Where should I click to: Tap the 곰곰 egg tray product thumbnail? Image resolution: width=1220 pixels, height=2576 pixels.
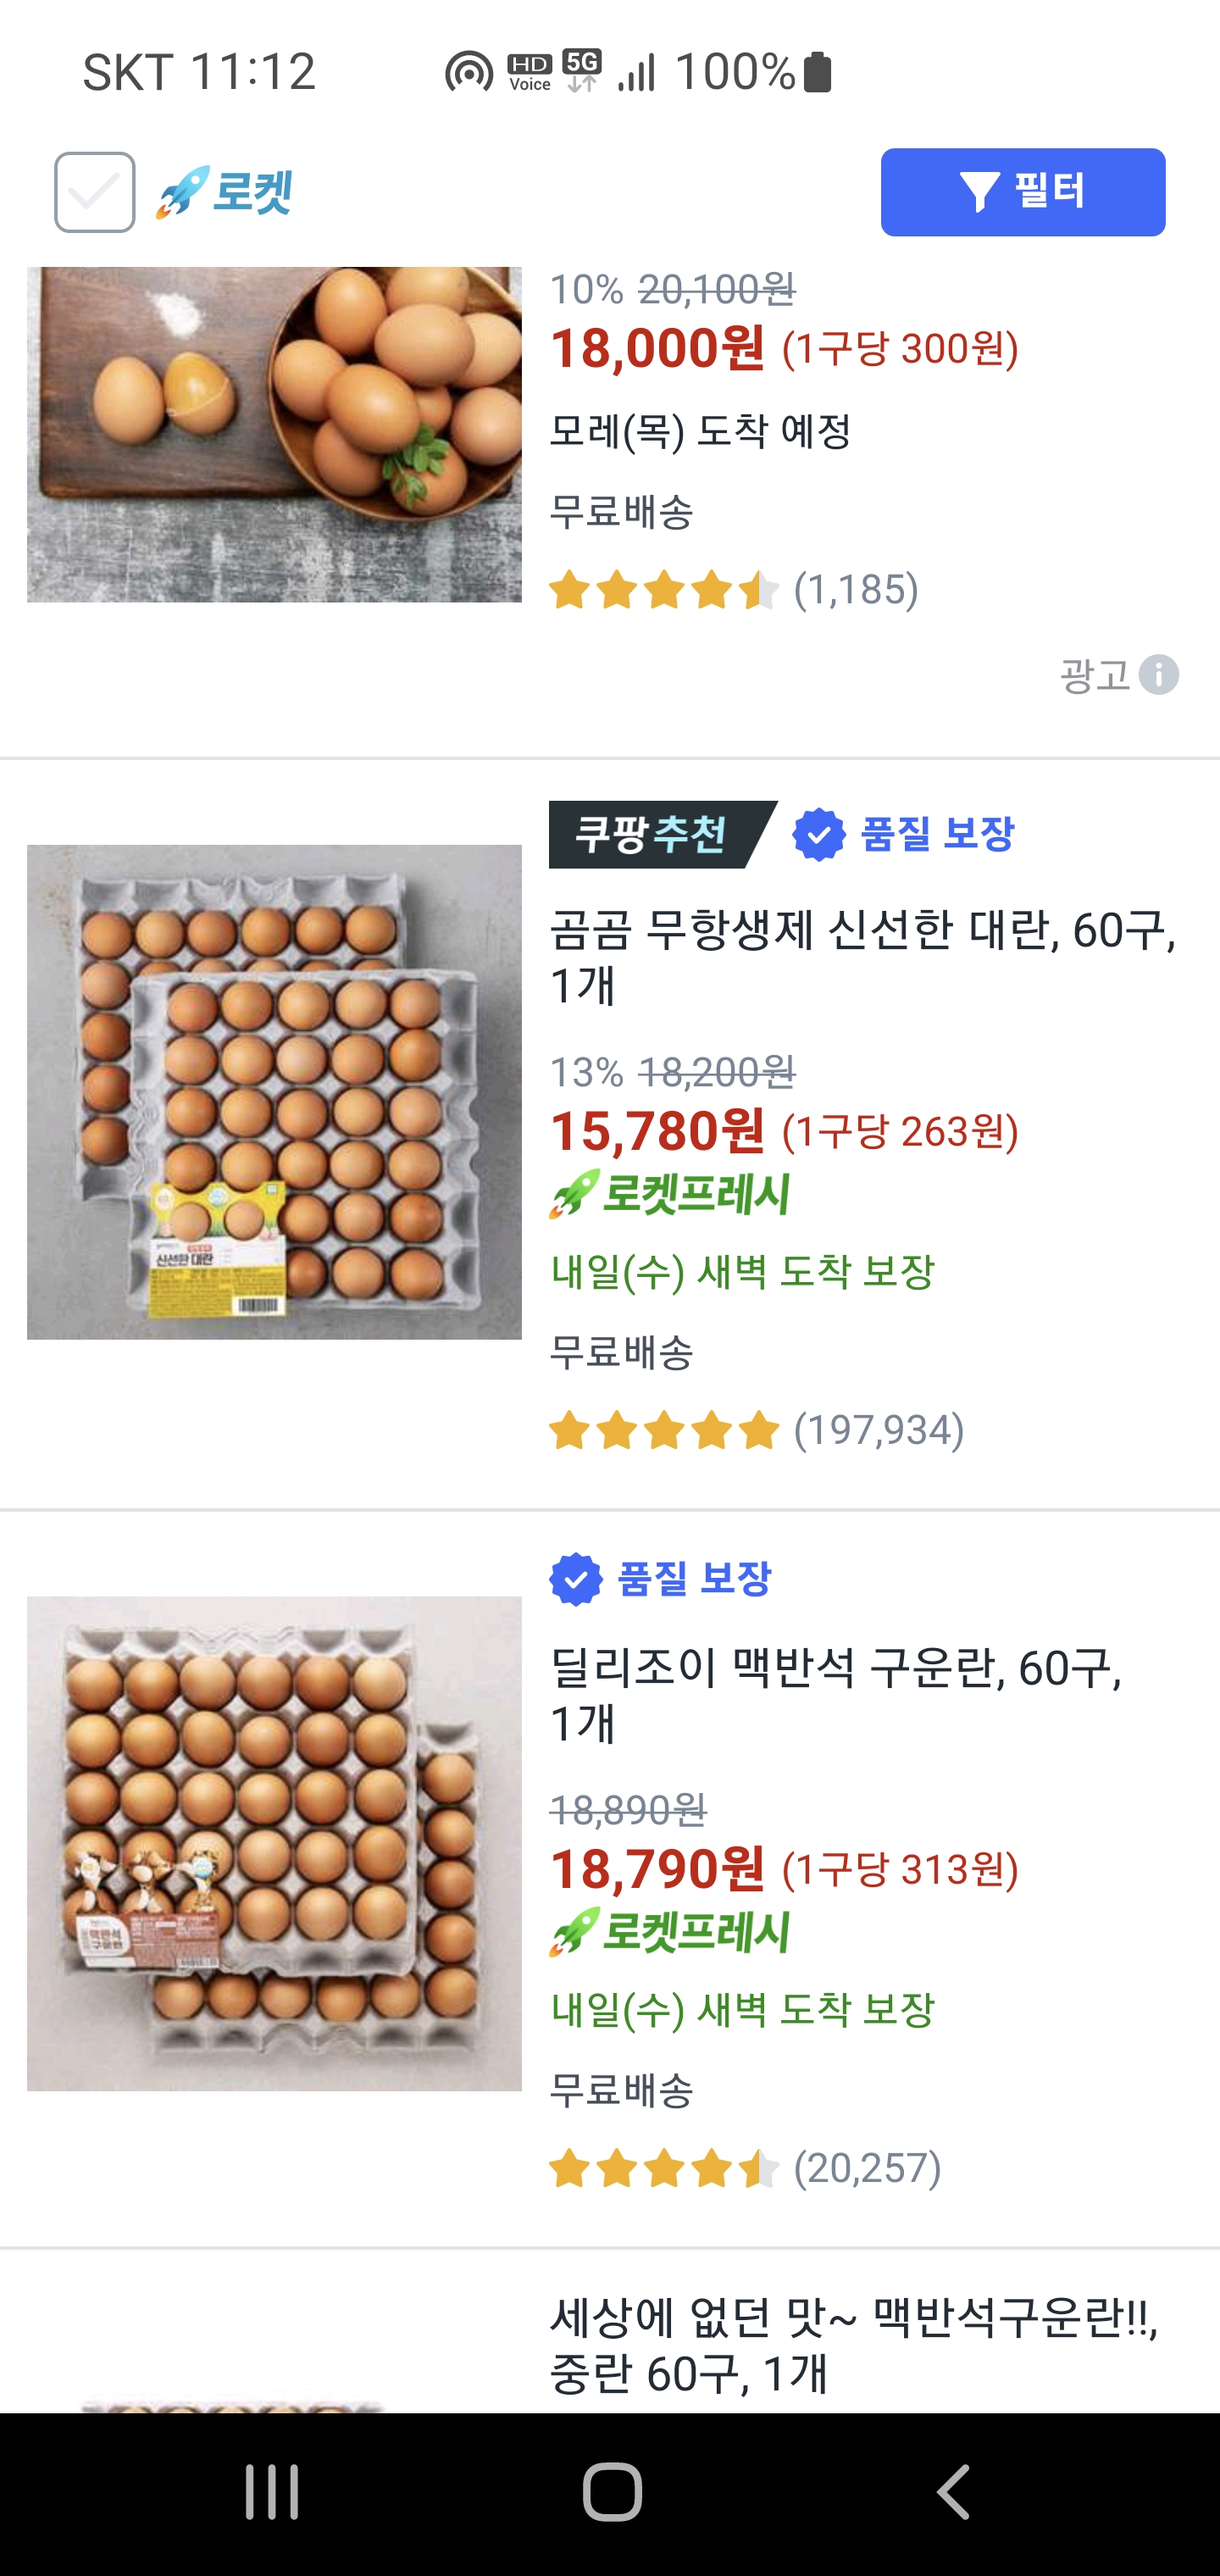coord(274,1092)
